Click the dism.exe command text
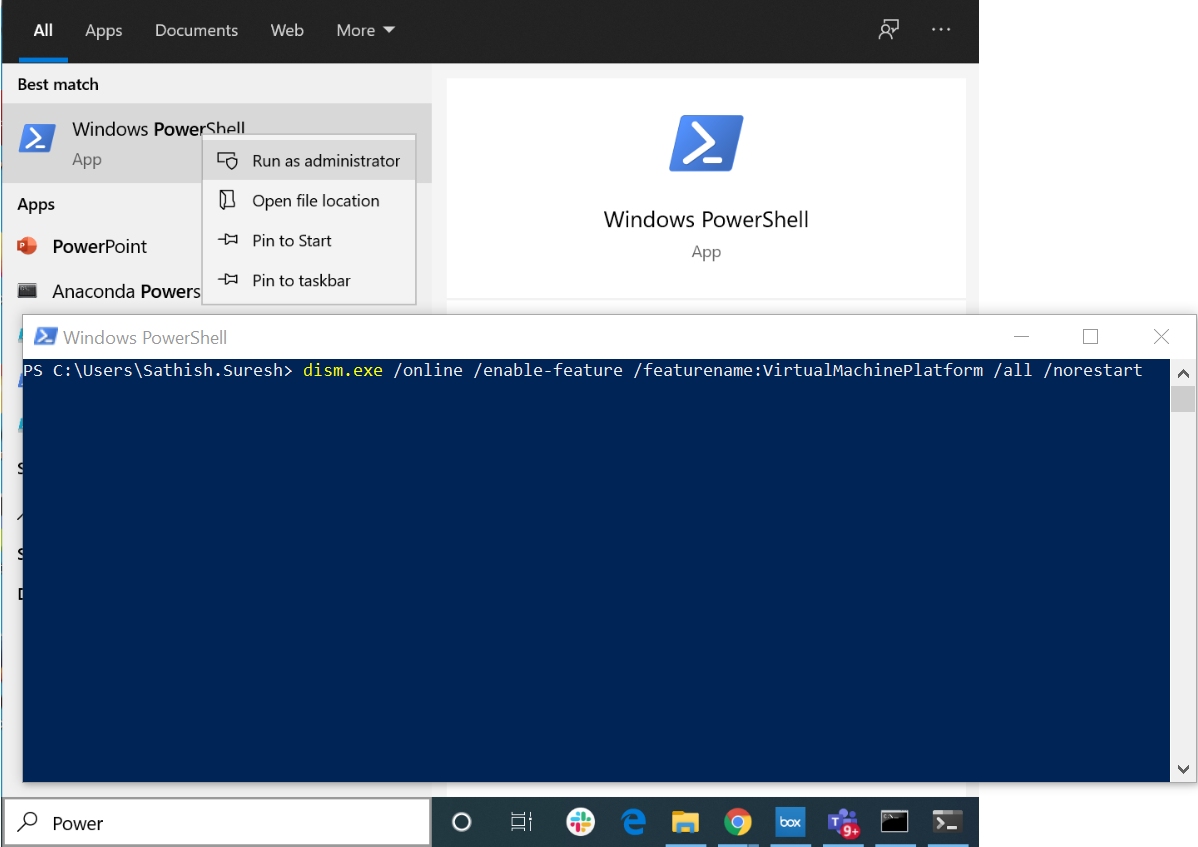 342,370
